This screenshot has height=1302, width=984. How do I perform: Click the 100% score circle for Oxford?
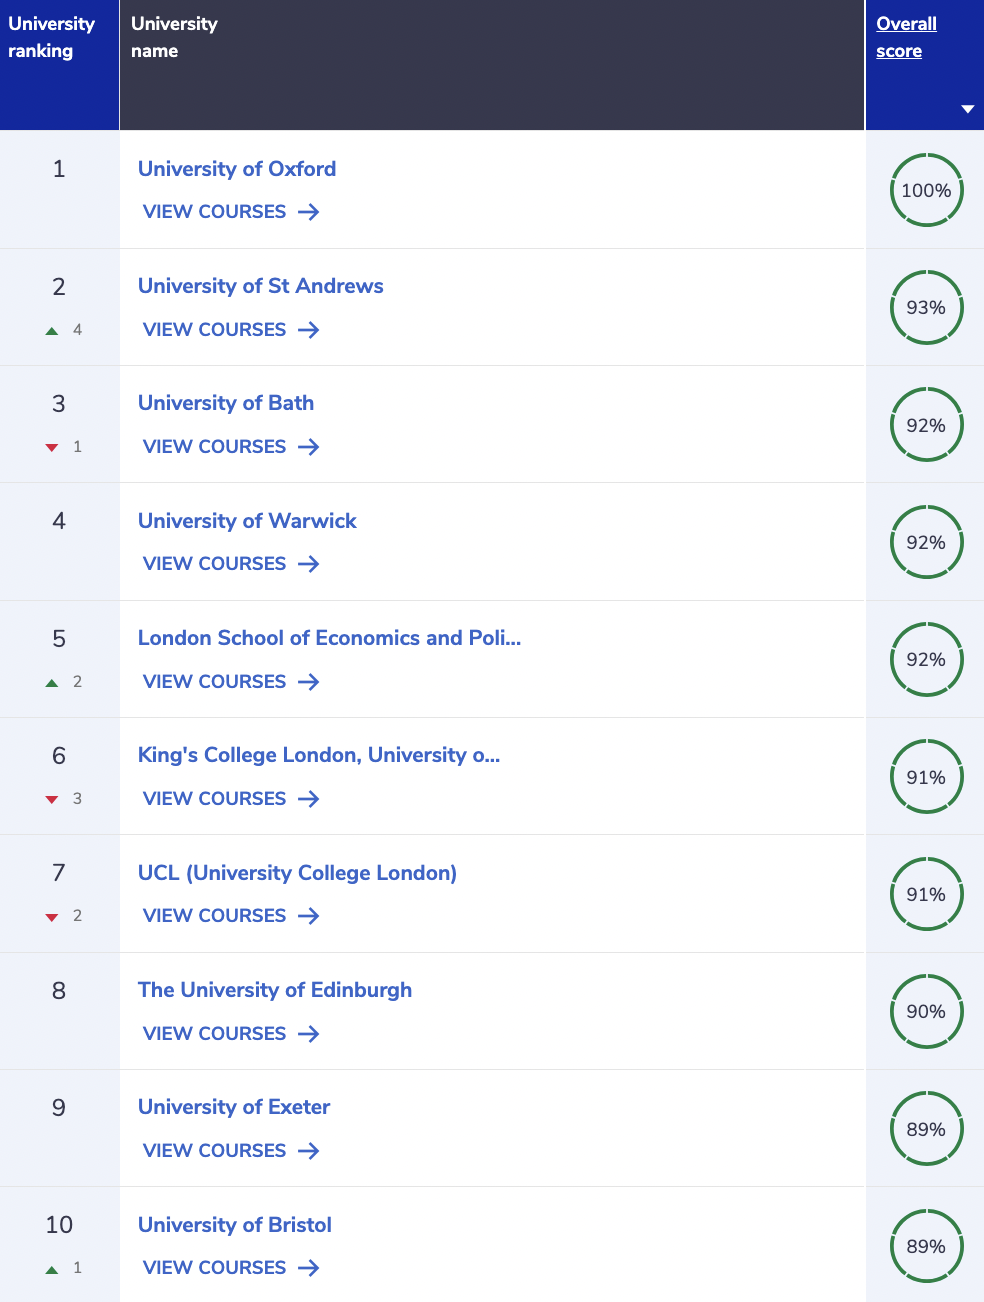click(x=926, y=190)
